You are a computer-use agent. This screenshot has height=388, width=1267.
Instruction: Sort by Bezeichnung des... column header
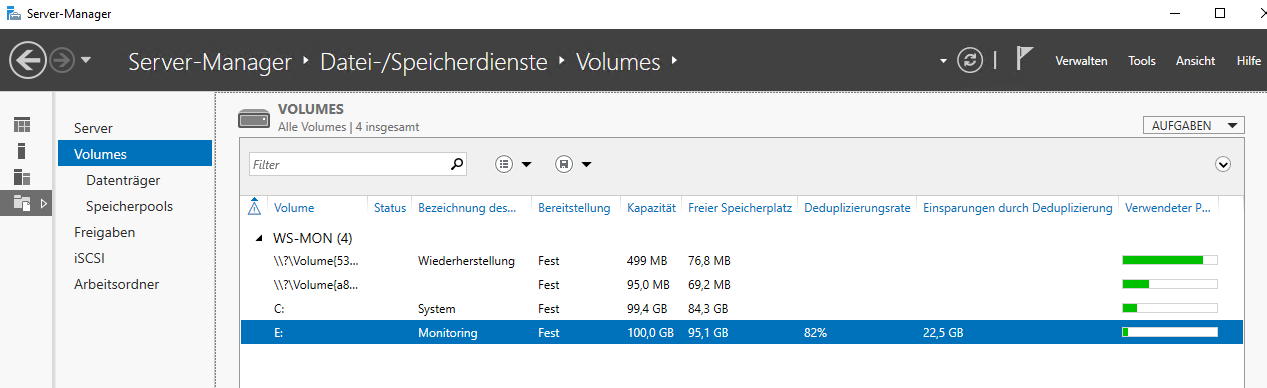click(468, 208)
